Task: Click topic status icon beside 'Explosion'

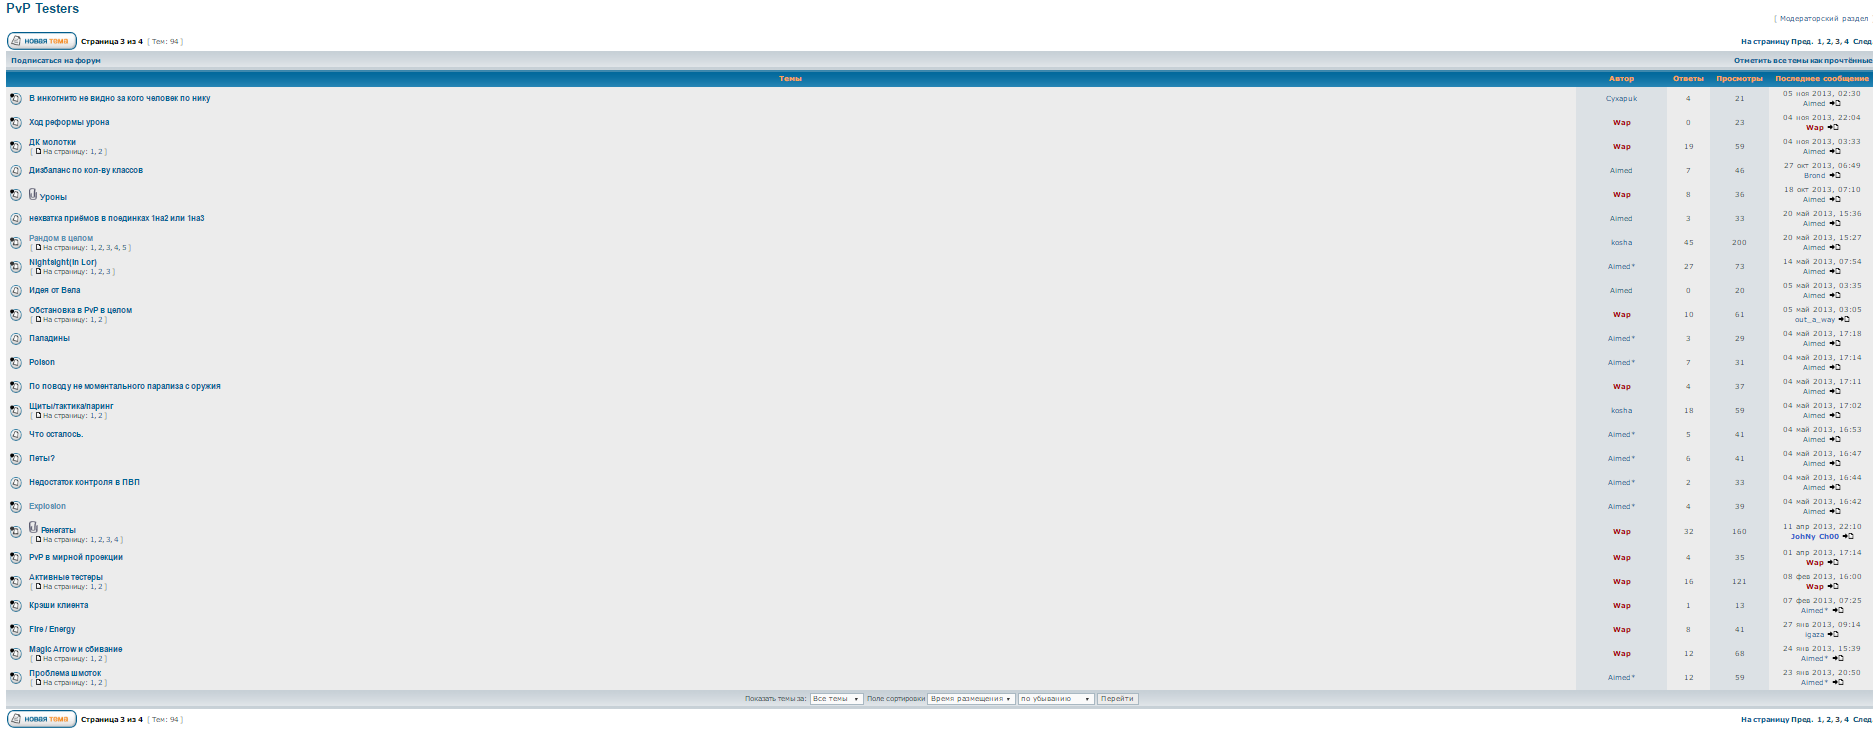Action: (x=16, y=507)
